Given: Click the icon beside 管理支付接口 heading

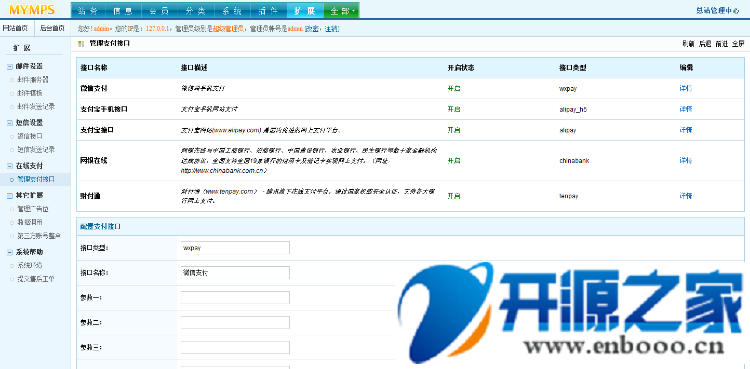Looking at the screenshot, I should [81, 44].
